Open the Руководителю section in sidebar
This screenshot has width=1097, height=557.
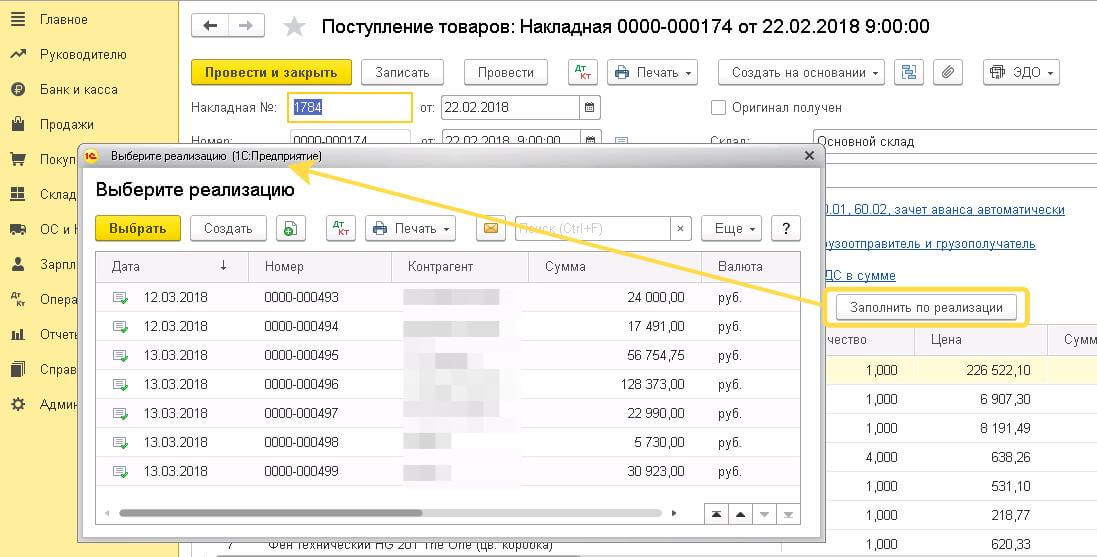pyautogui.click(x=83, y=54)
